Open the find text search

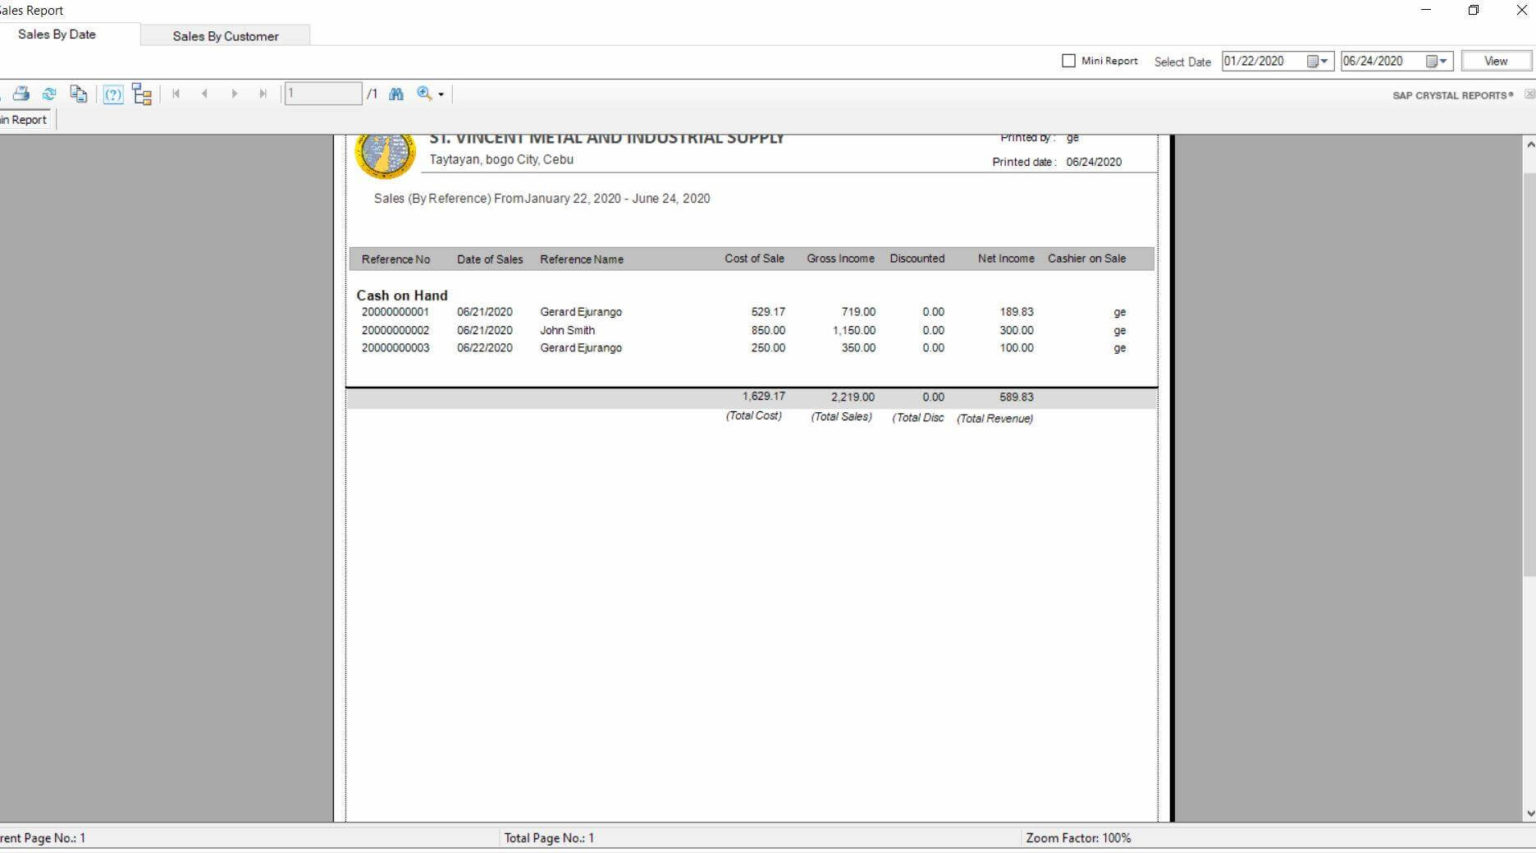click(396, 93)
